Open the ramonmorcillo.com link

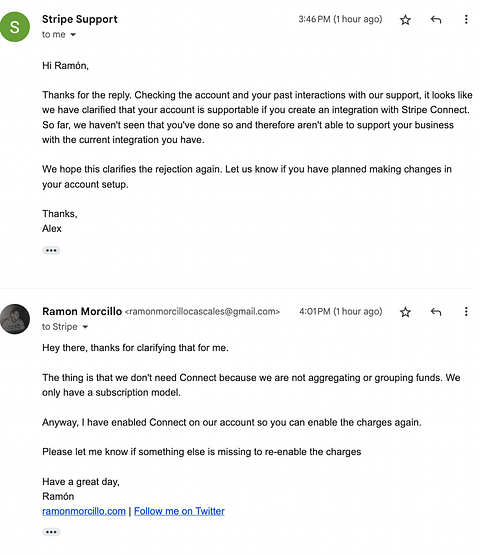84,511
